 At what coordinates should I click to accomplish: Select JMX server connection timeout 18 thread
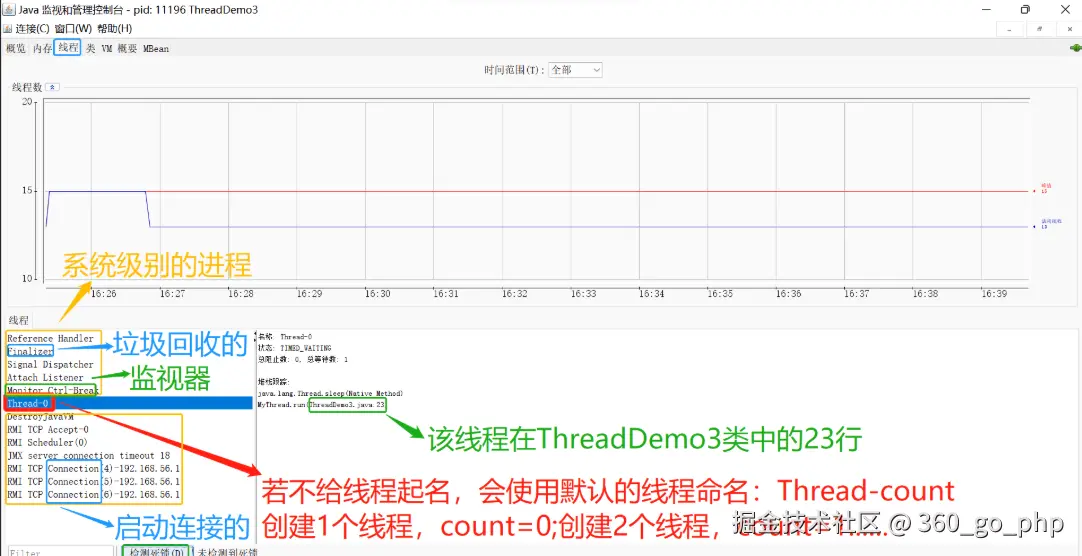(x=88, y=455)
